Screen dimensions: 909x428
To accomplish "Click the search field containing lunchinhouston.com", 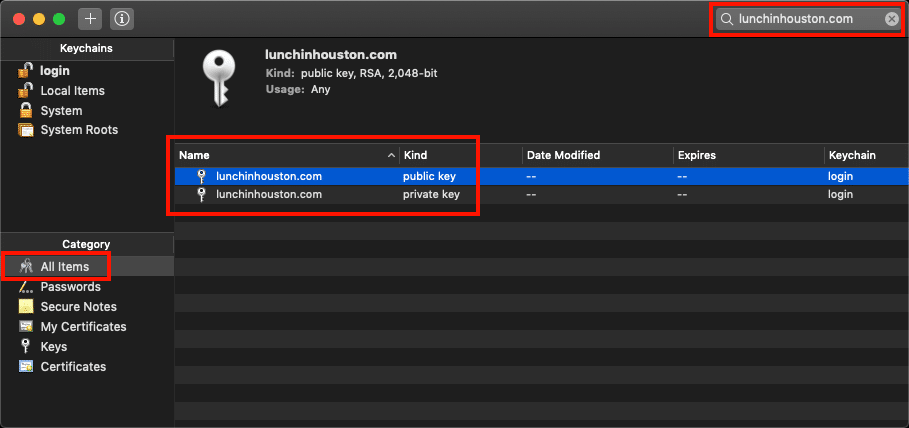I will coord(800,19).
